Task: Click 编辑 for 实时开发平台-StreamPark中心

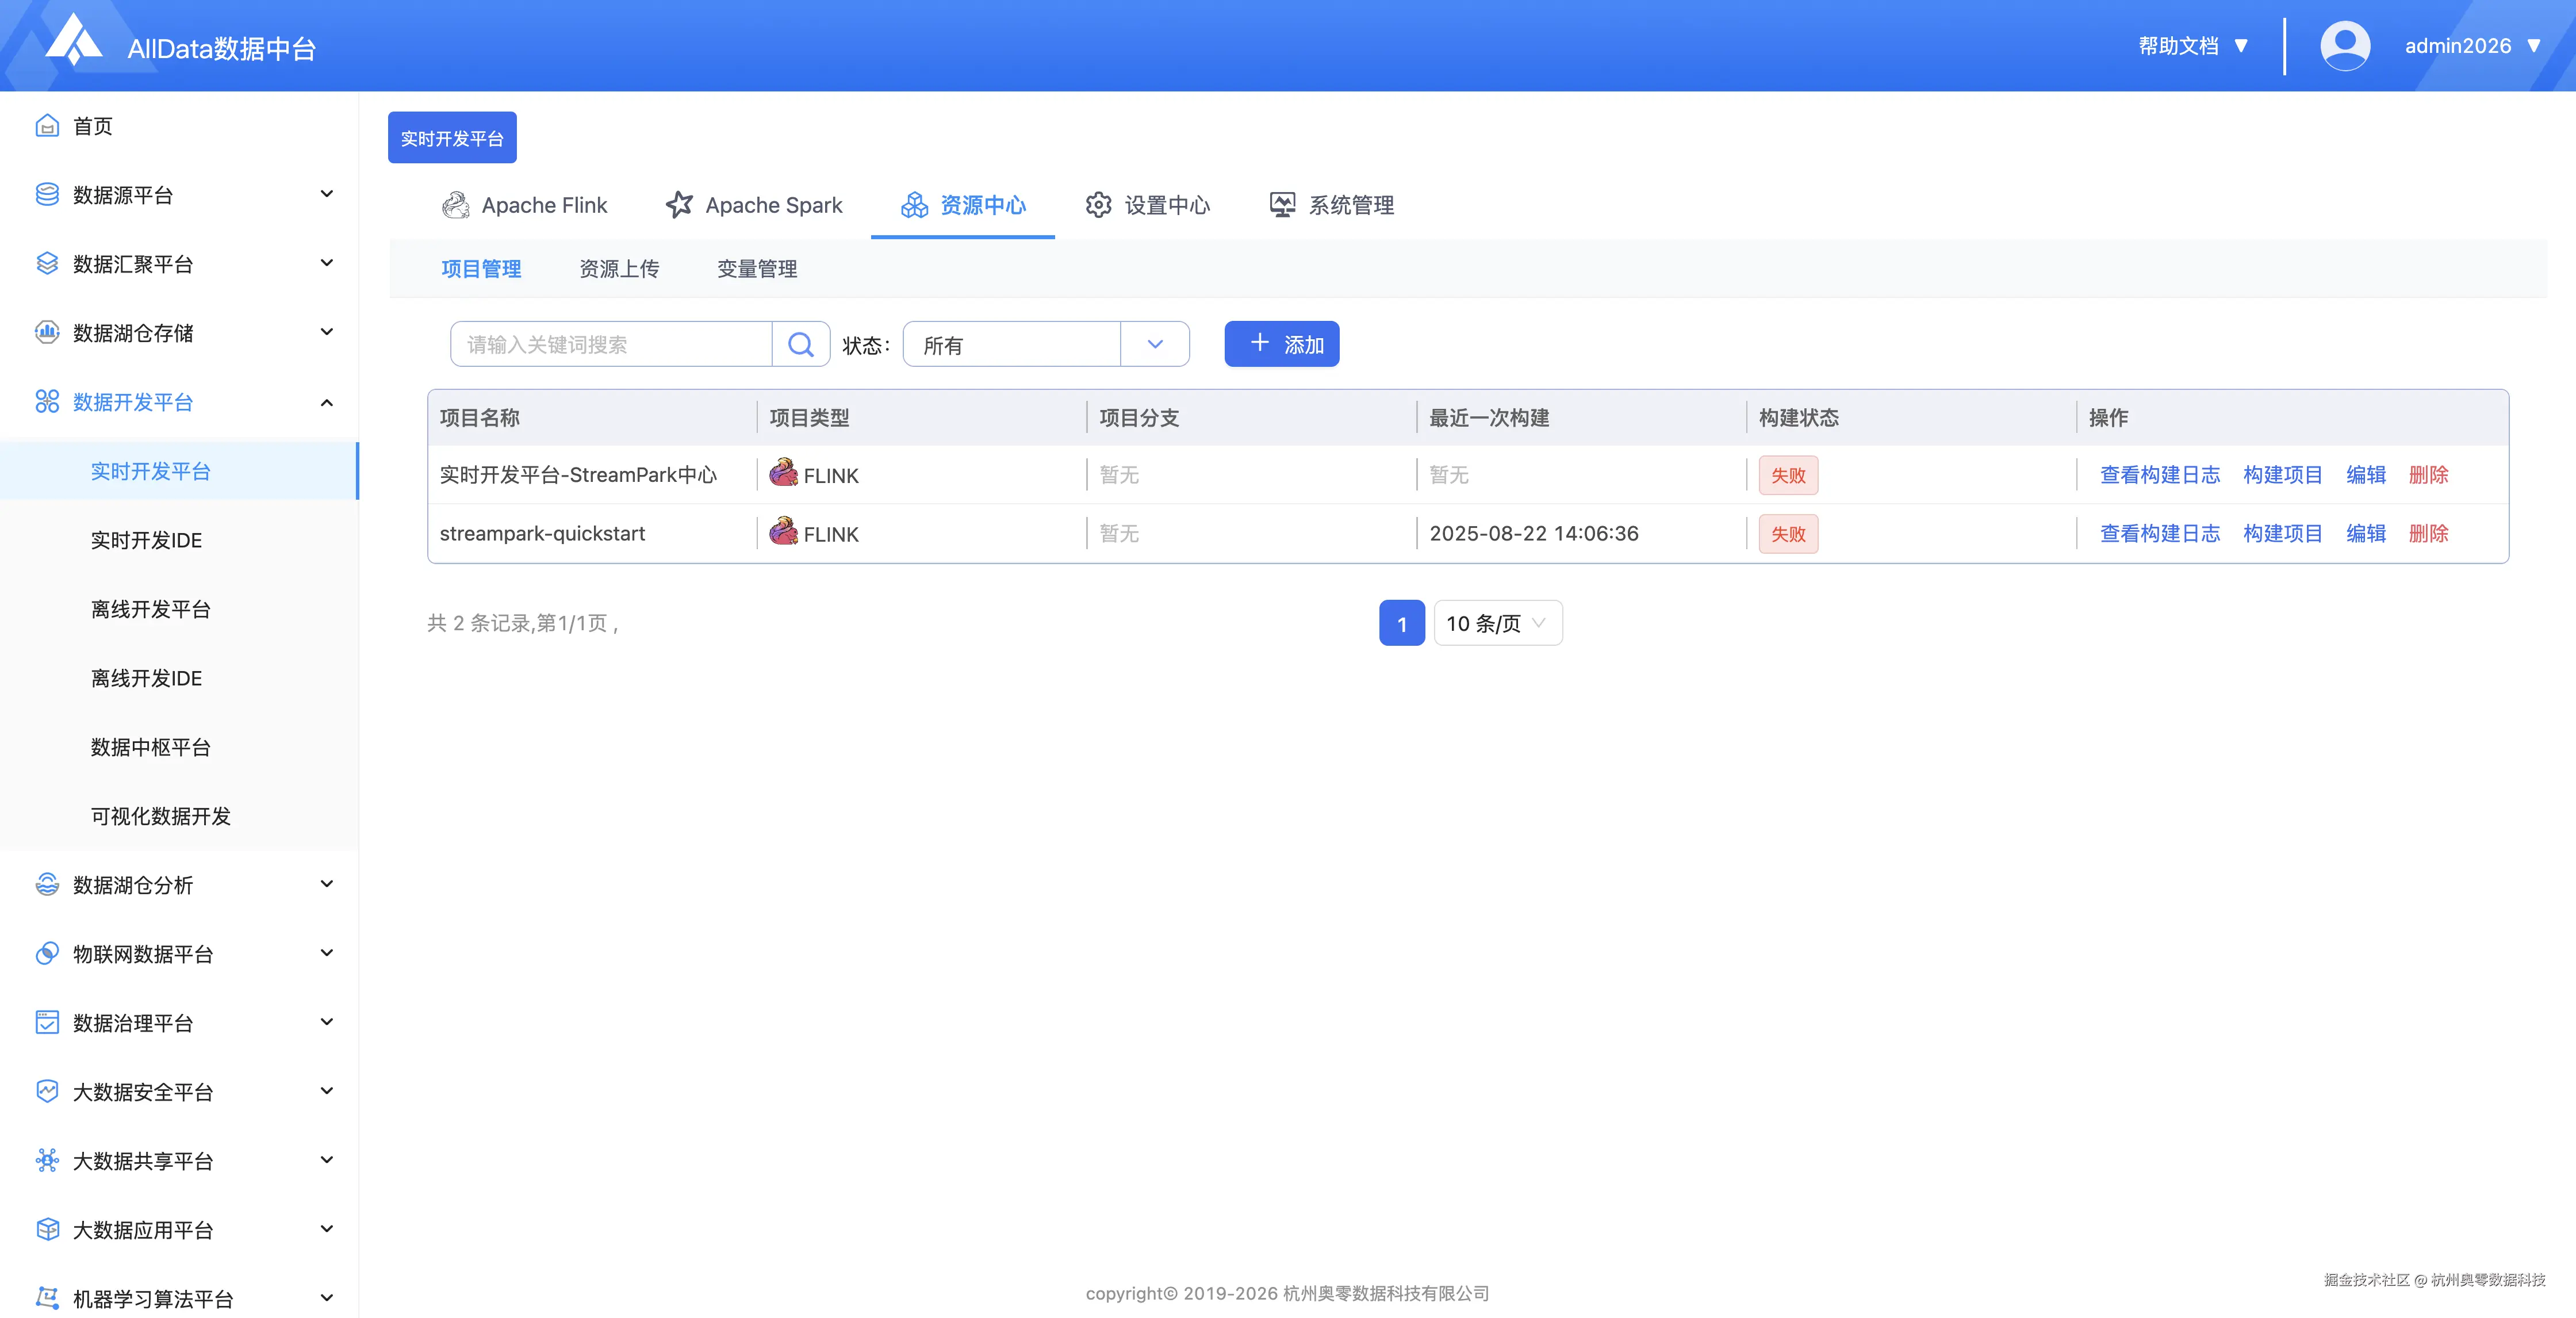Action: (2366, 474)
